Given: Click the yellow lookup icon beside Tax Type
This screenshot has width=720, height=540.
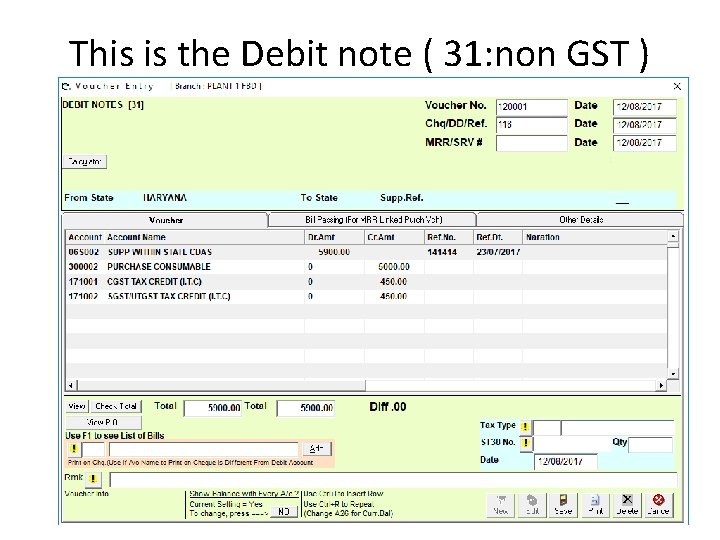Looking at the screenshot, I should click(x=525, y=427).
